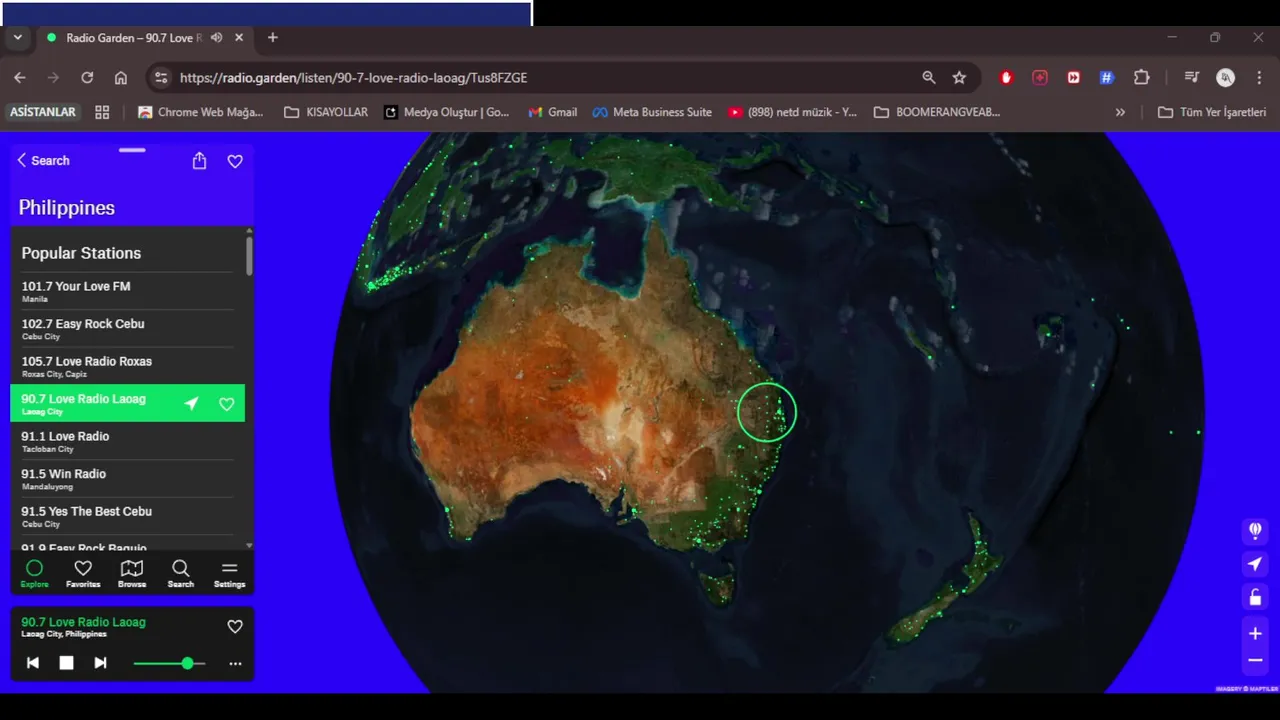Go back in Chrome
This screenshot has height=720, width=1280.
(x=20, y=77)
